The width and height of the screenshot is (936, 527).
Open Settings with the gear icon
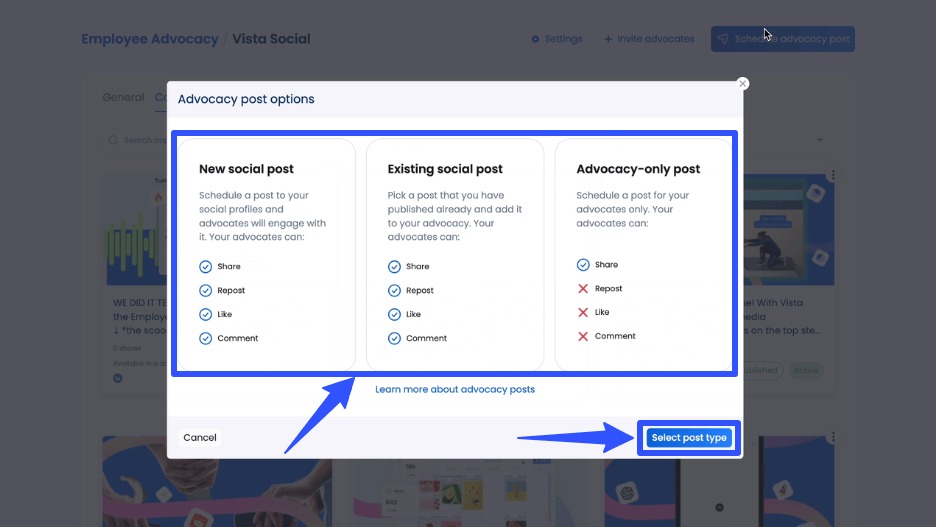point(556,39)
